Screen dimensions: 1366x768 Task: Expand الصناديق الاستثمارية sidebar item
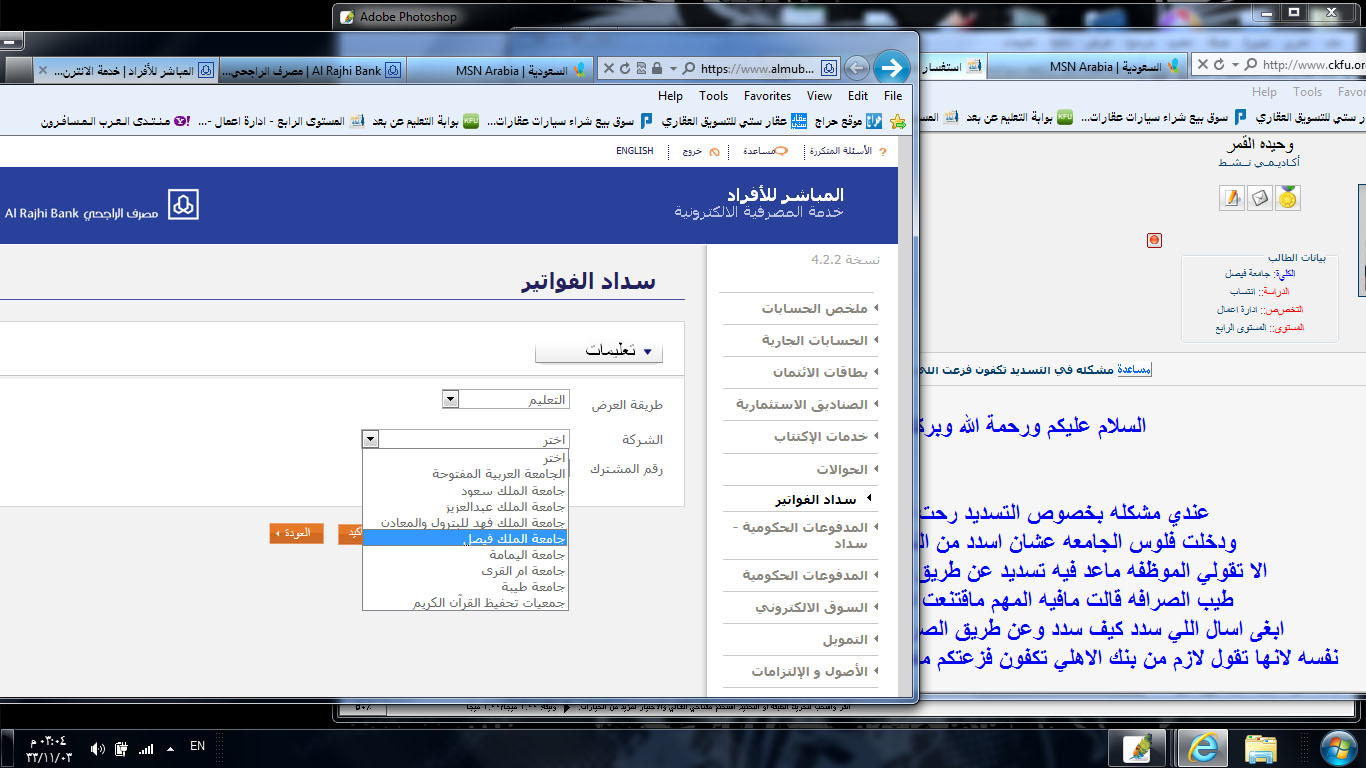click(807, 404)
